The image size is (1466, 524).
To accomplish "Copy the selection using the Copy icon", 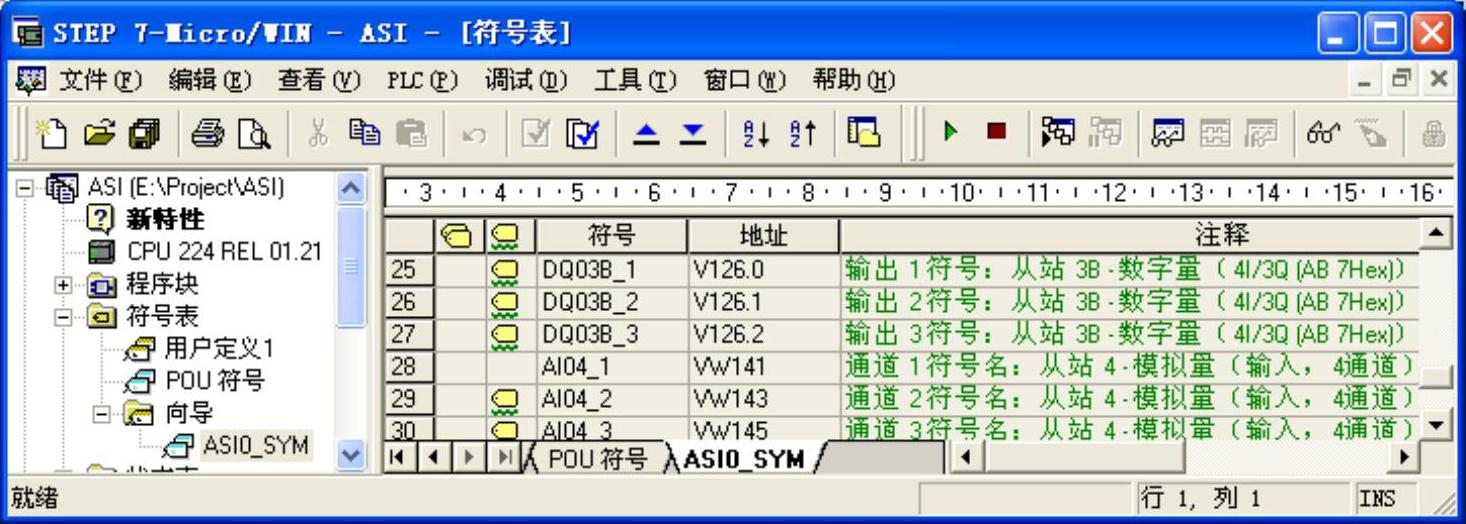I will click(364, 132).
